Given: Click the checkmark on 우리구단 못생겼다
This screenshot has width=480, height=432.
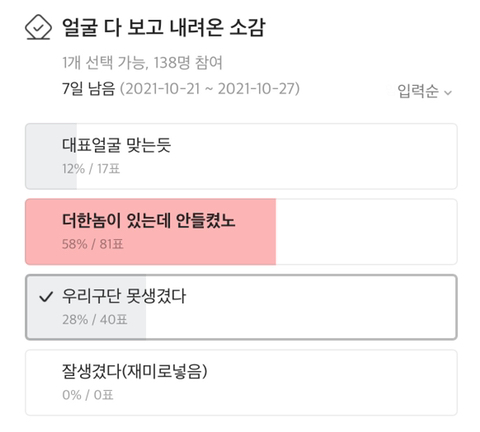Looking at the screenshot, I should (x=46, y=296).
